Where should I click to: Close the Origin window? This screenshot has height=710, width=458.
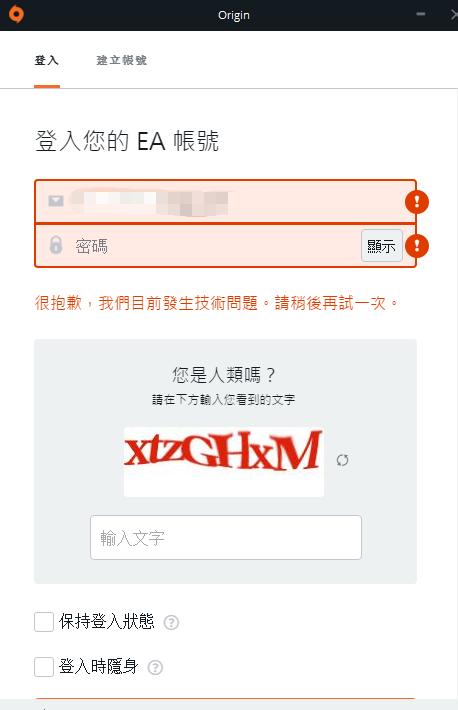pyautogui.click(x=453, y=14)
